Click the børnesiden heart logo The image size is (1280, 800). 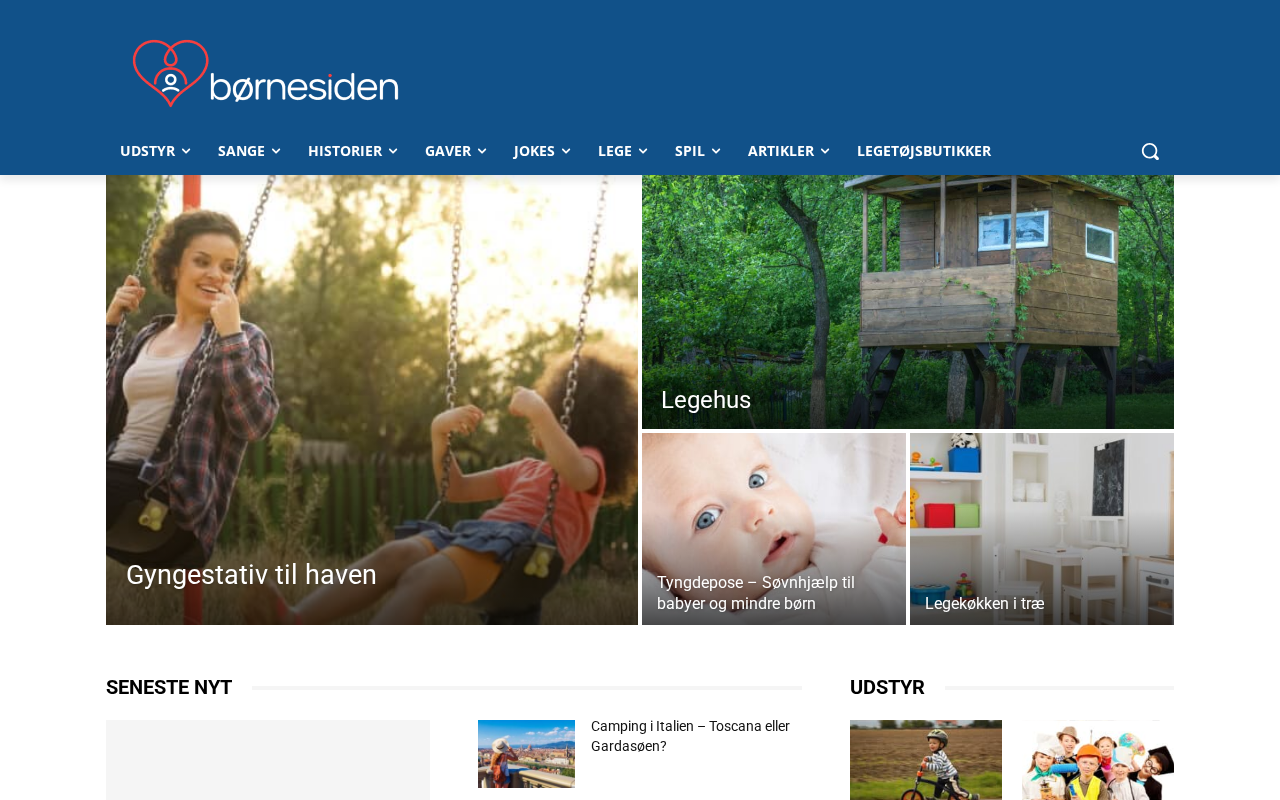click(266, 73)
